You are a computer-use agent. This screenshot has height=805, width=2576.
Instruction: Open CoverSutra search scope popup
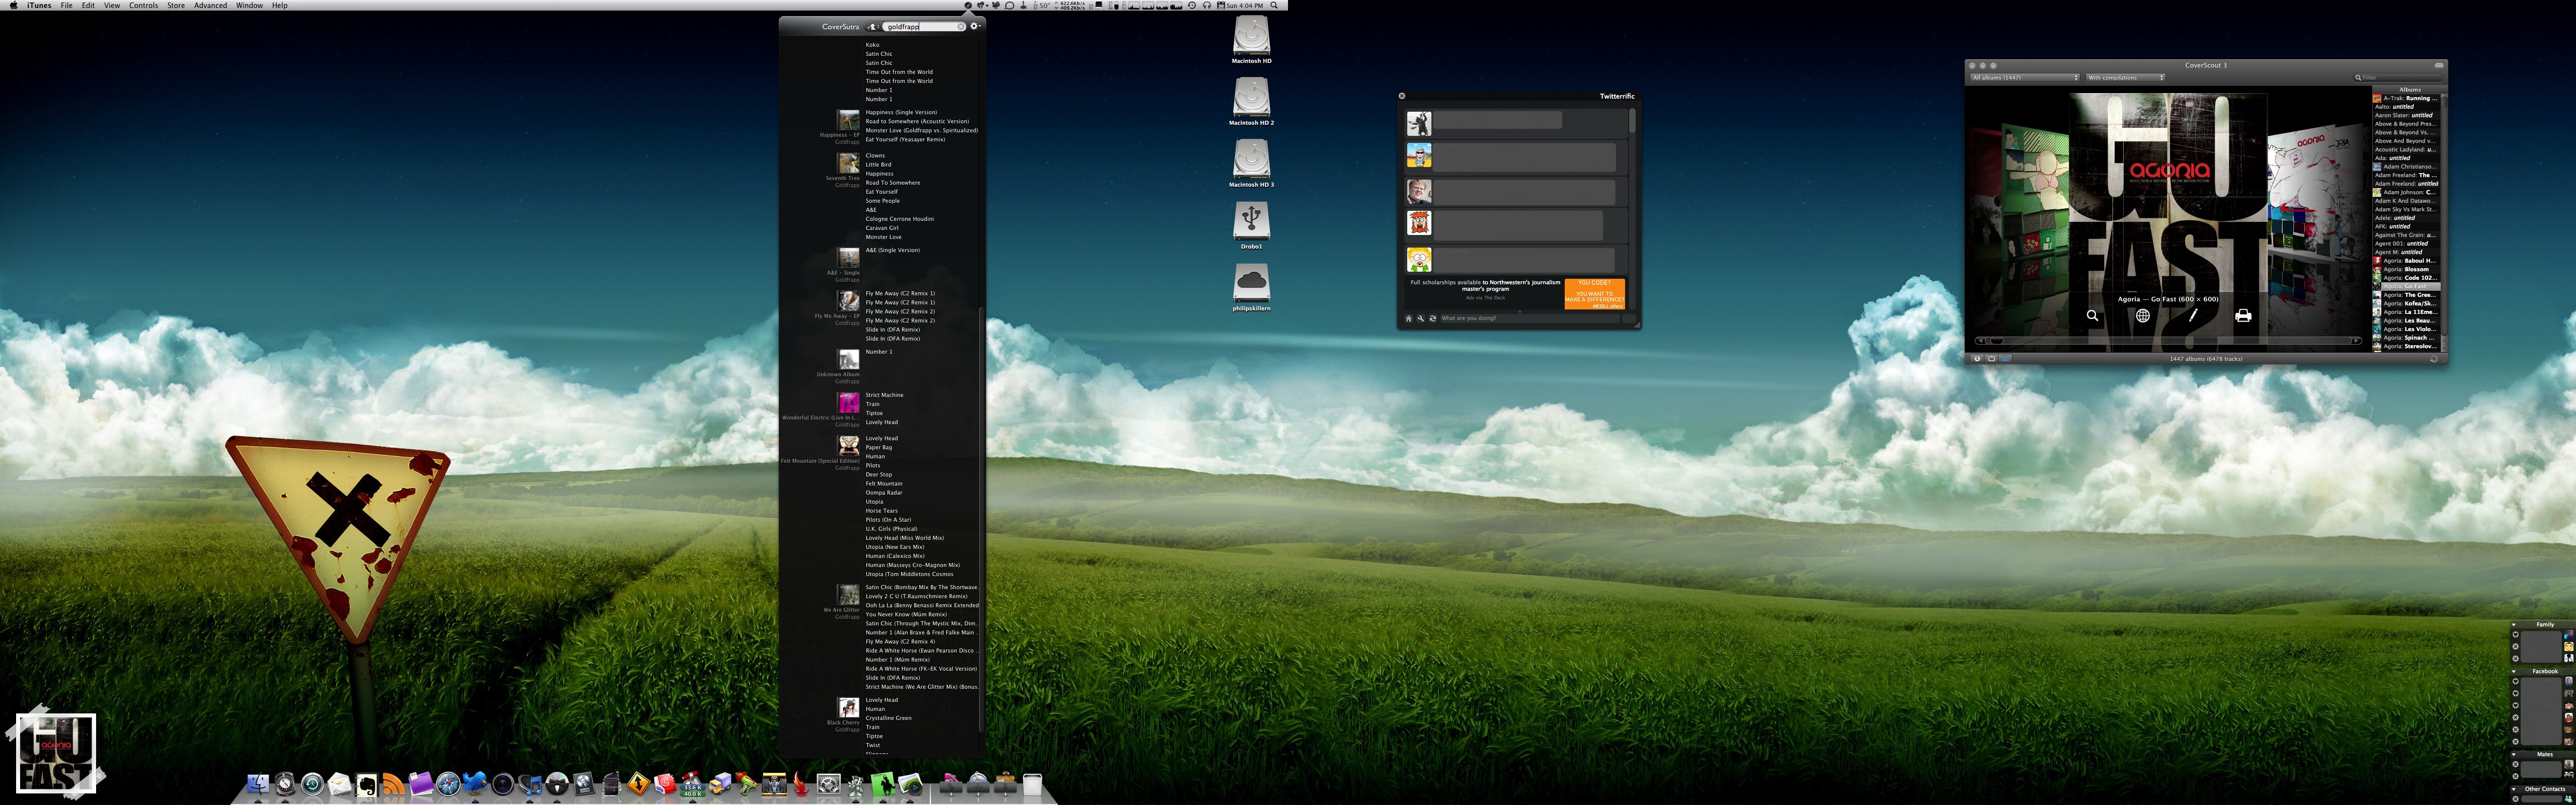tap(873, 27)
